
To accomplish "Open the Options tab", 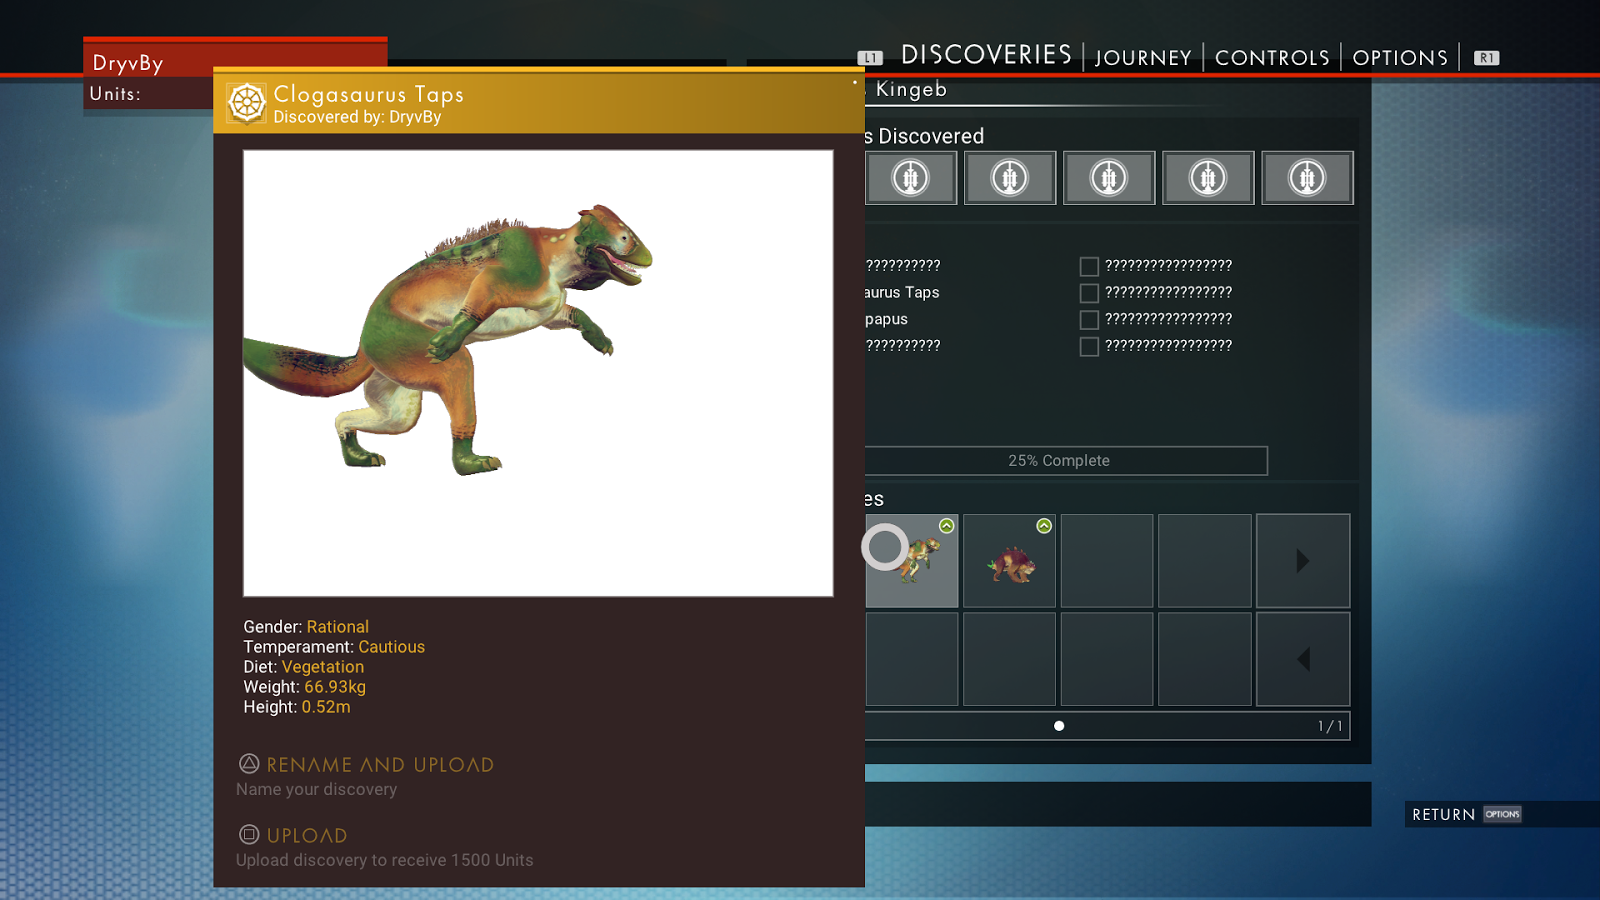I will pos(1400,58).
